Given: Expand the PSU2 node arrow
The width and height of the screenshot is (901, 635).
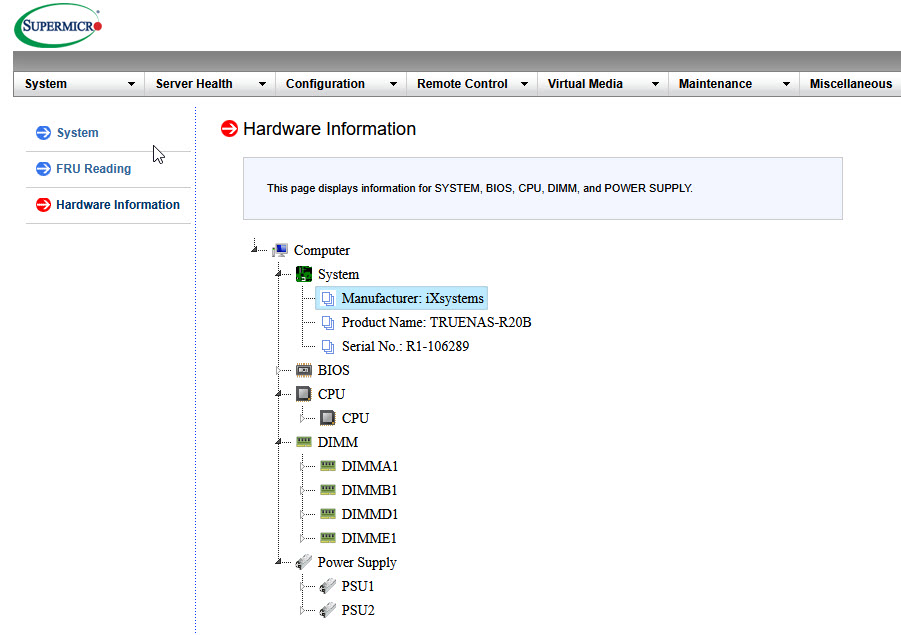Looking at the screenshot, I should coord(302,610).
